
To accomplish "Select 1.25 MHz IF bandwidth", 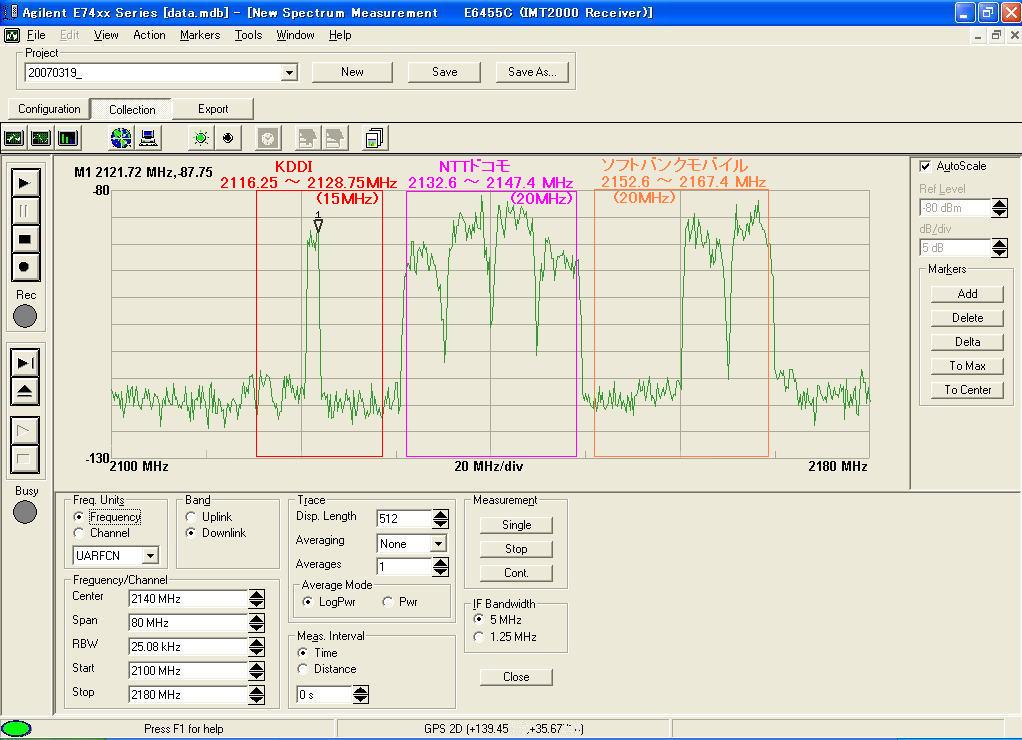I will coord(478,637).
